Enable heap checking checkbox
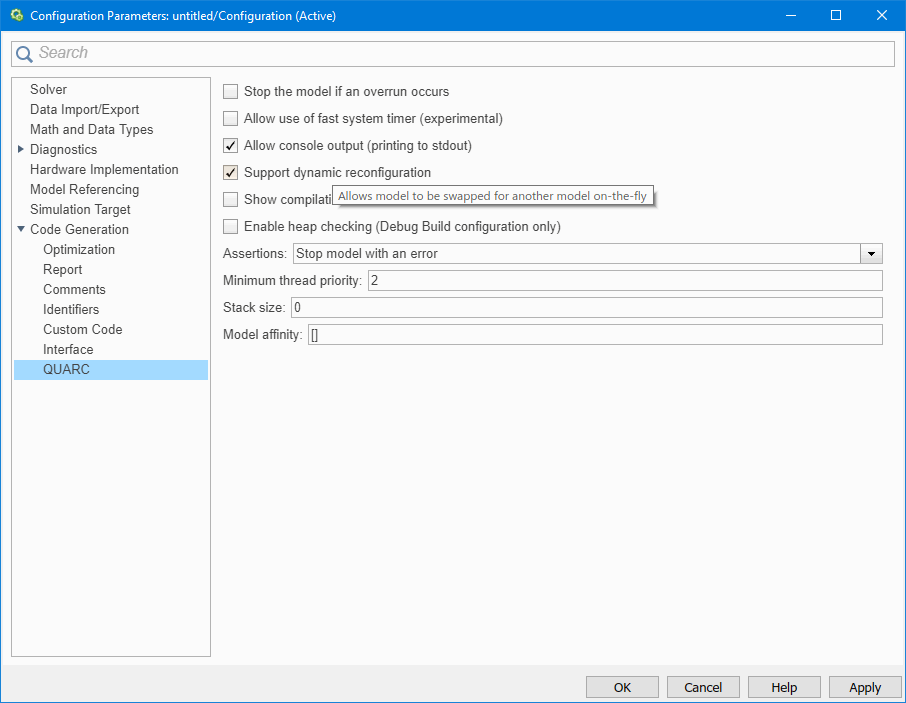 [x=231, y=227]
